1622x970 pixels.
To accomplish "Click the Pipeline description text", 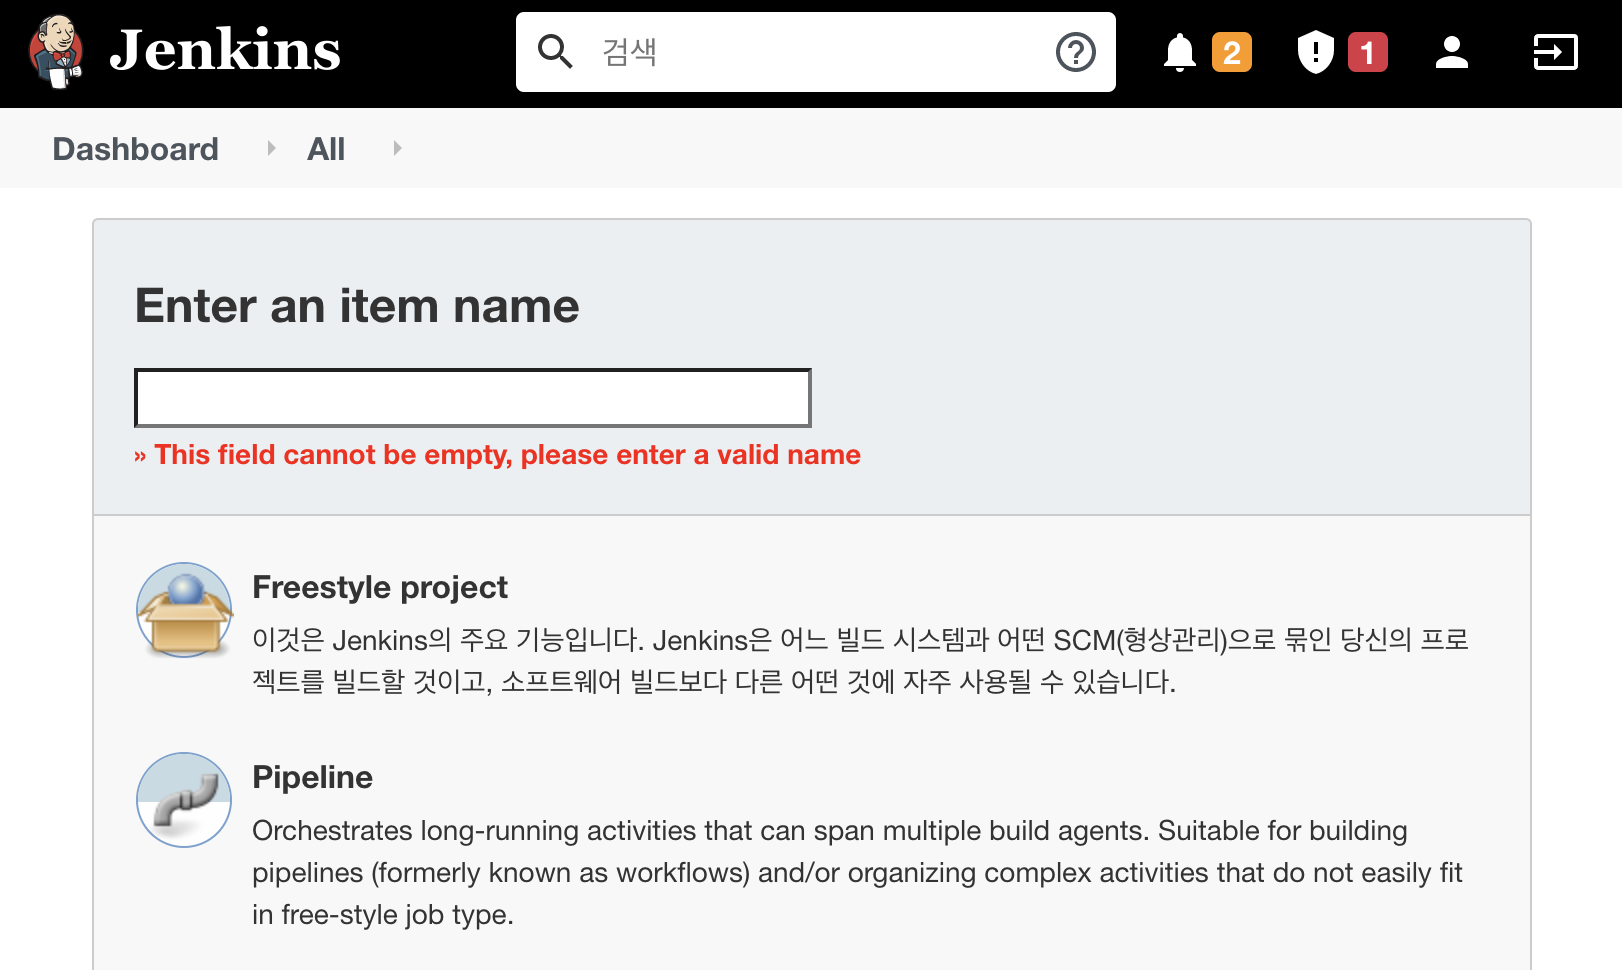I will click(857, 872).
